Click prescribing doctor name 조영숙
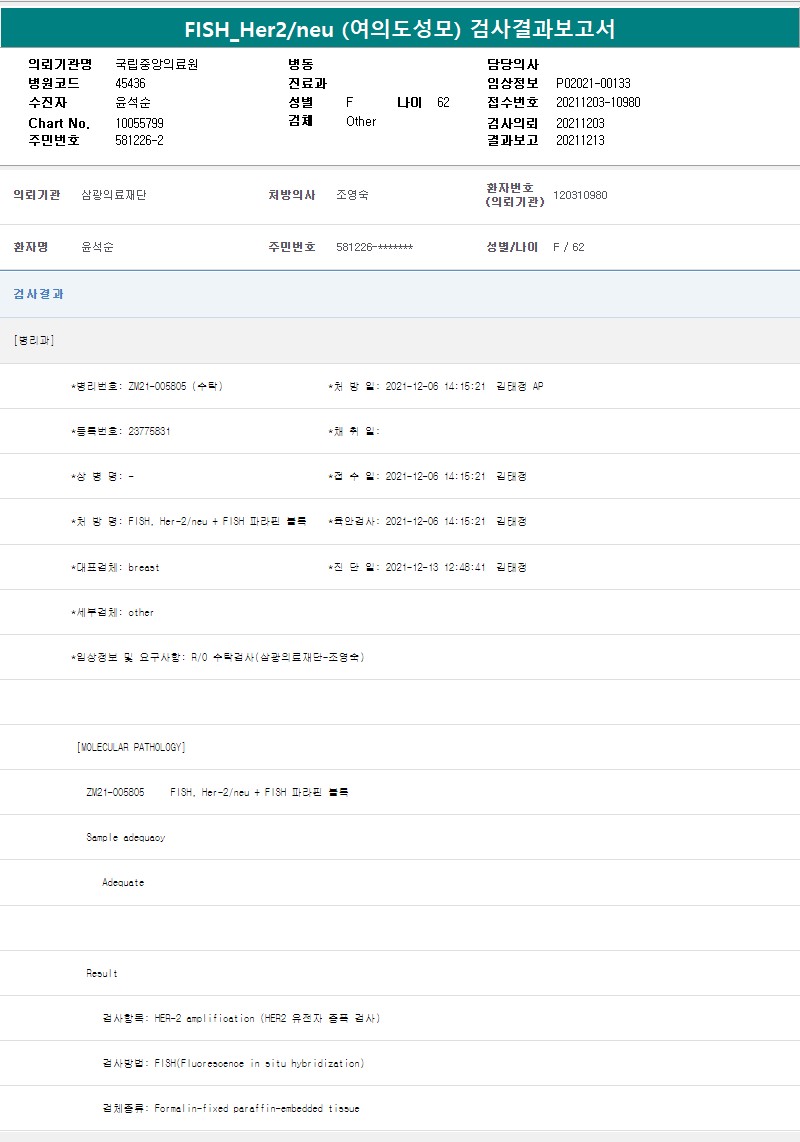 (x=352, y=196)
